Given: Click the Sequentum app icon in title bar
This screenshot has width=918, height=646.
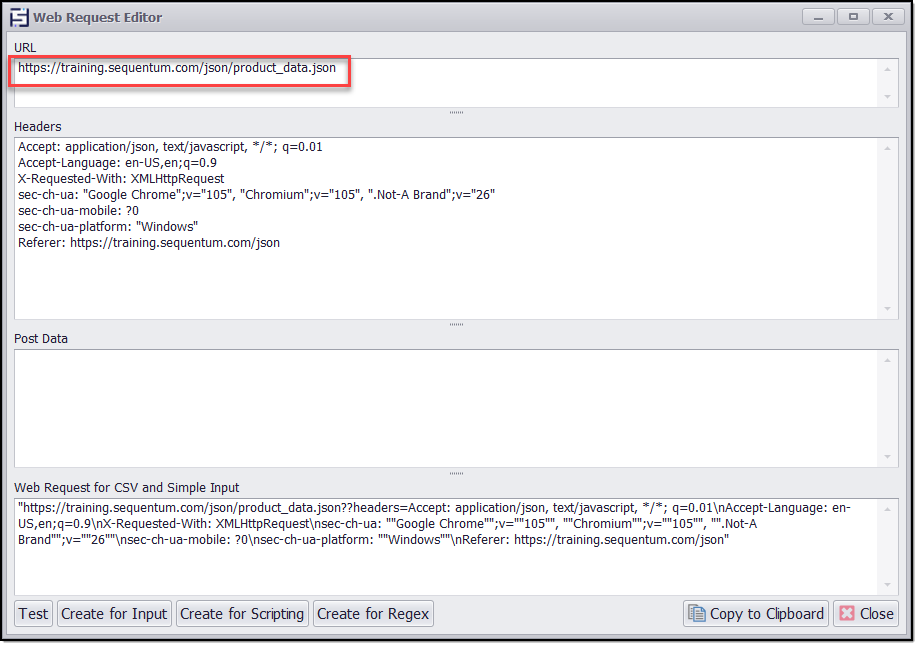Looking at the screenshot, I should coord(18,17).
